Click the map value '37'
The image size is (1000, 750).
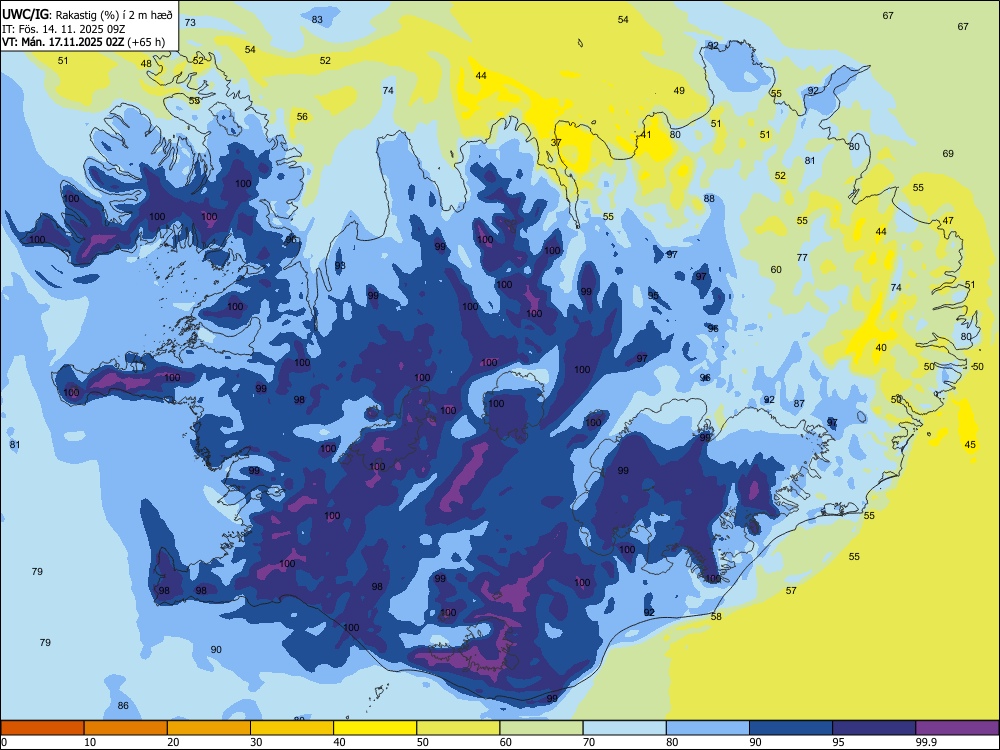tap(556, 142)
